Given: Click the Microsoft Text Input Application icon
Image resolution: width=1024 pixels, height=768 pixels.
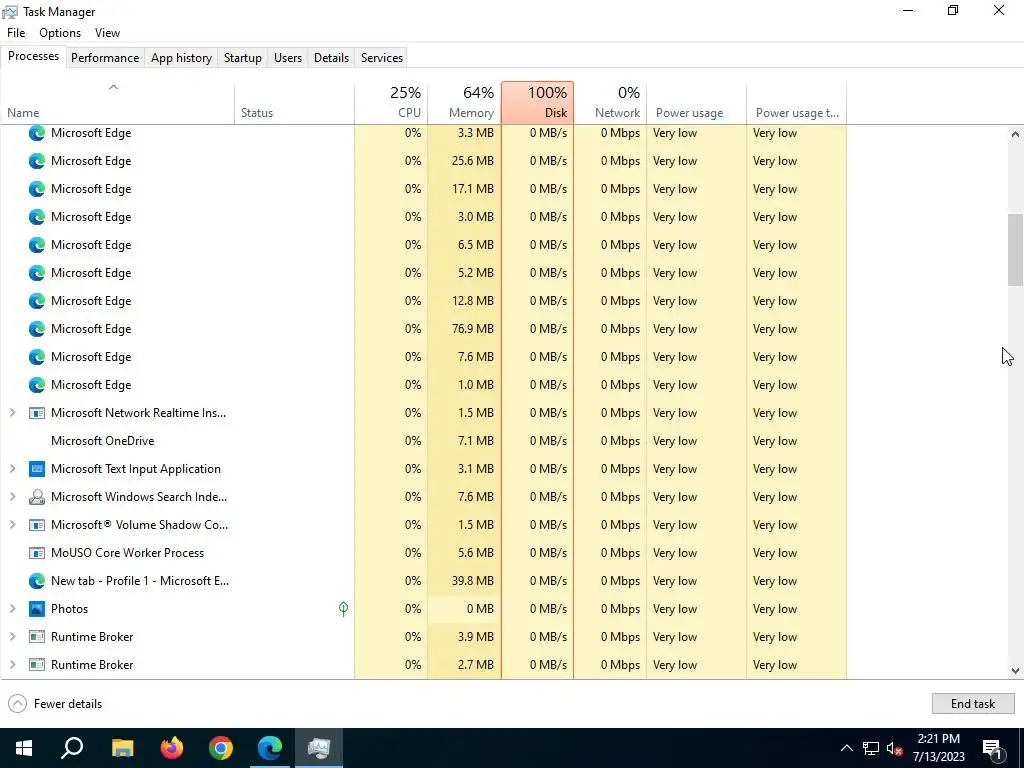Looking at the screenshot, I should pyautogui.click(x=37, y=469).
